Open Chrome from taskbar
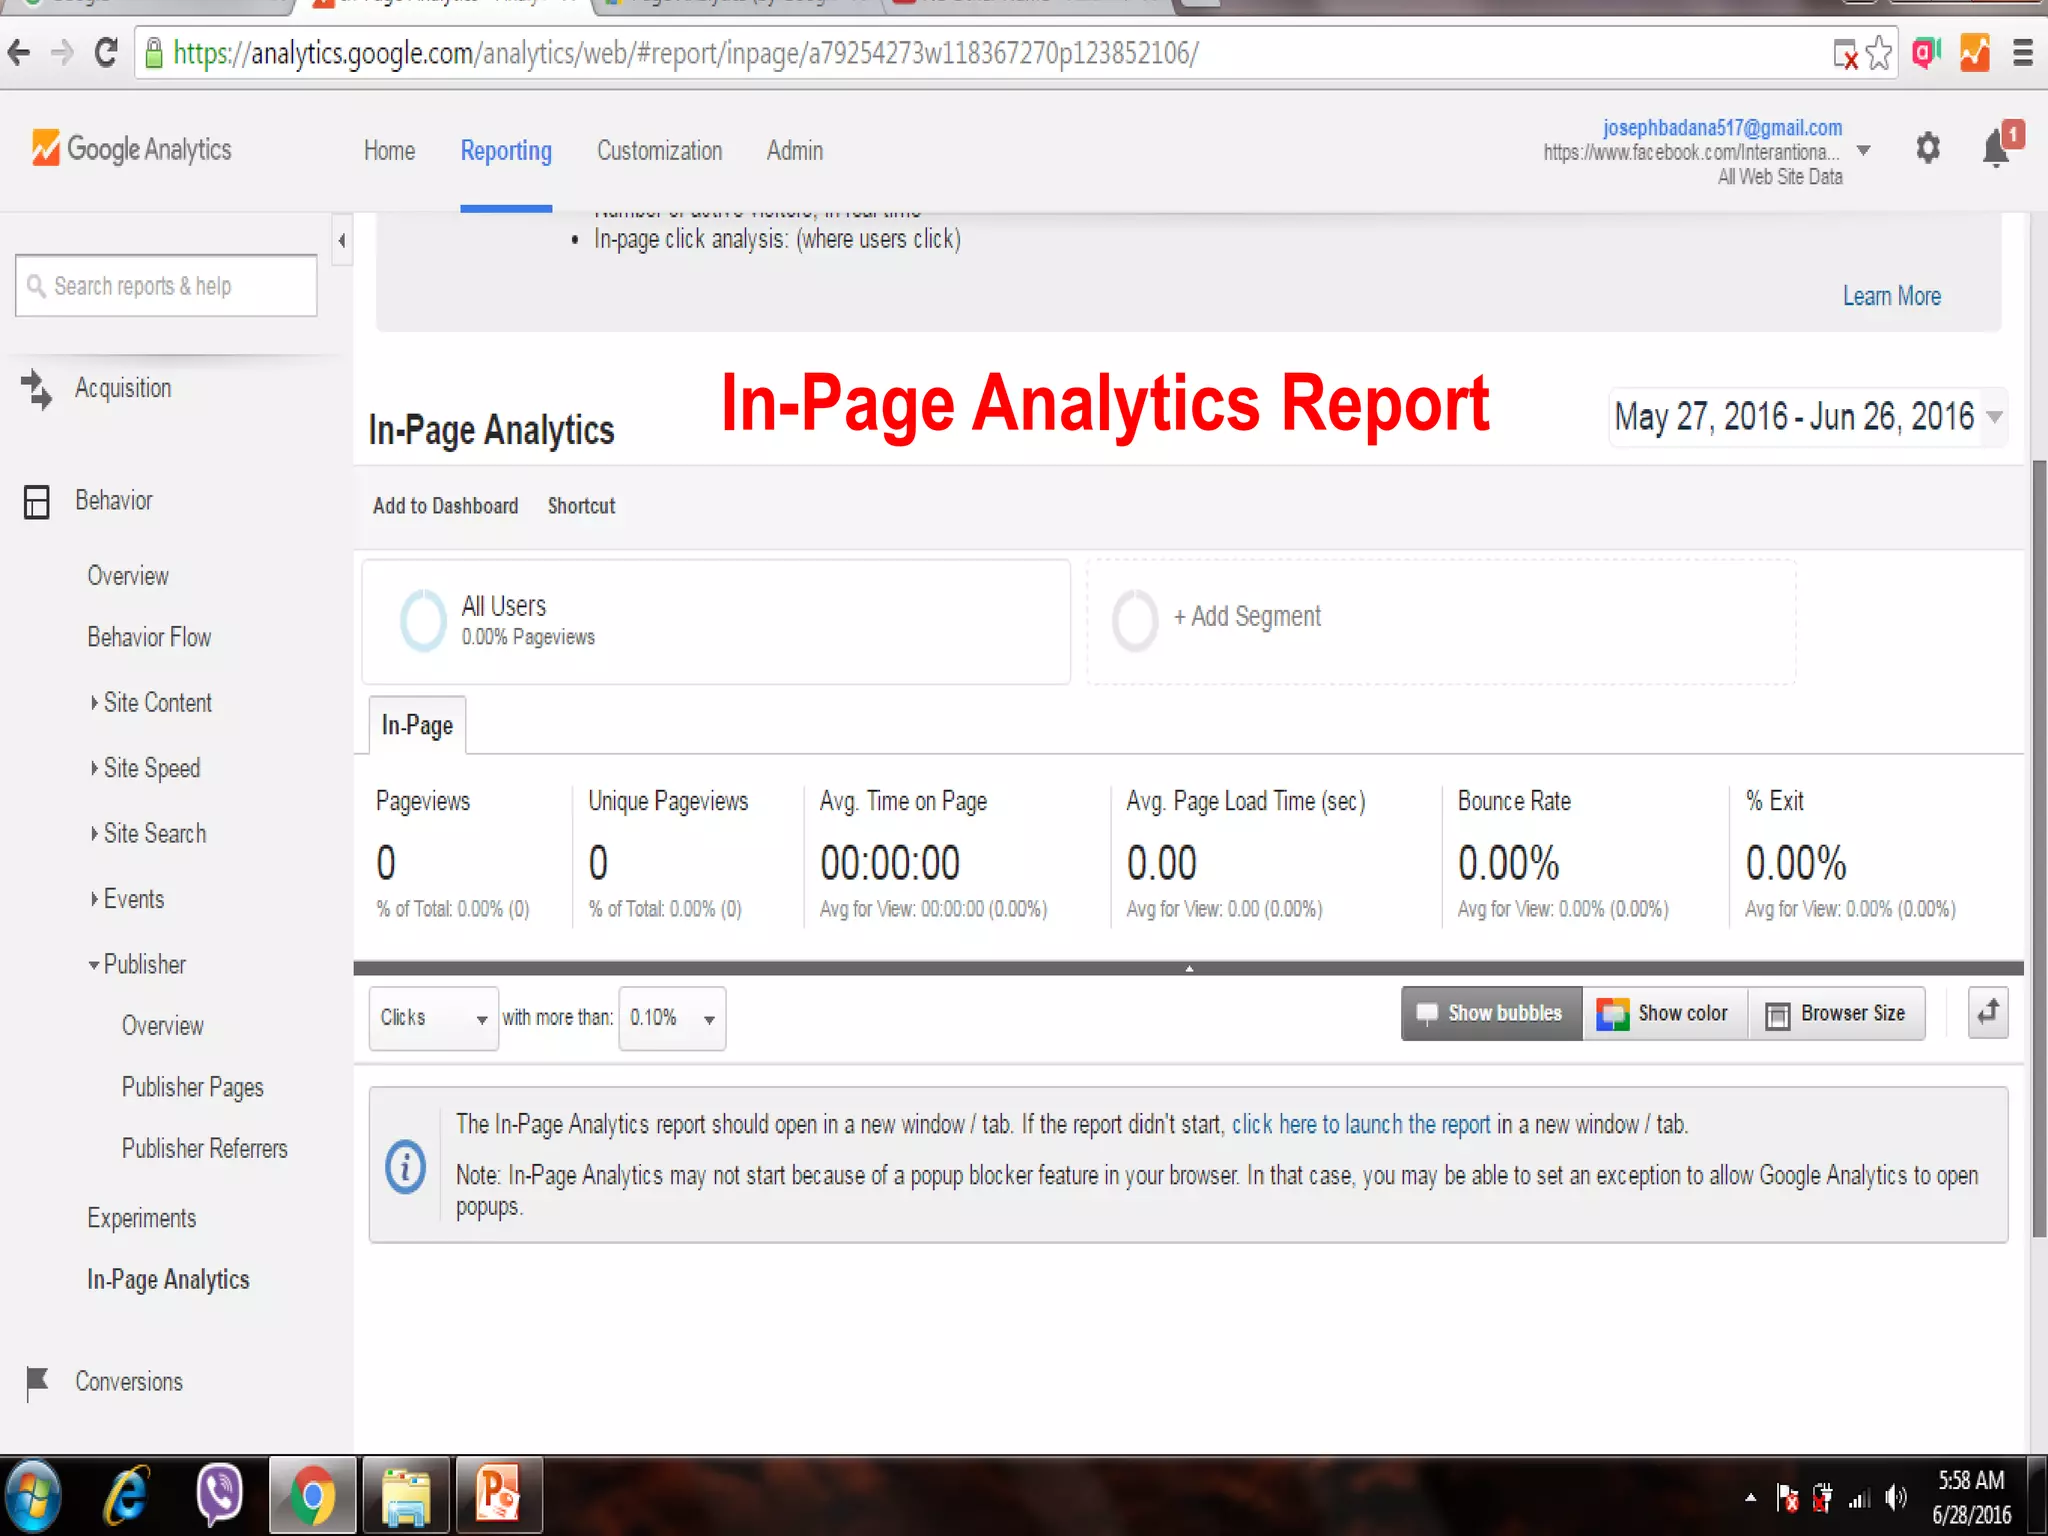The image size is (2048, 1536). (313, 1495)
